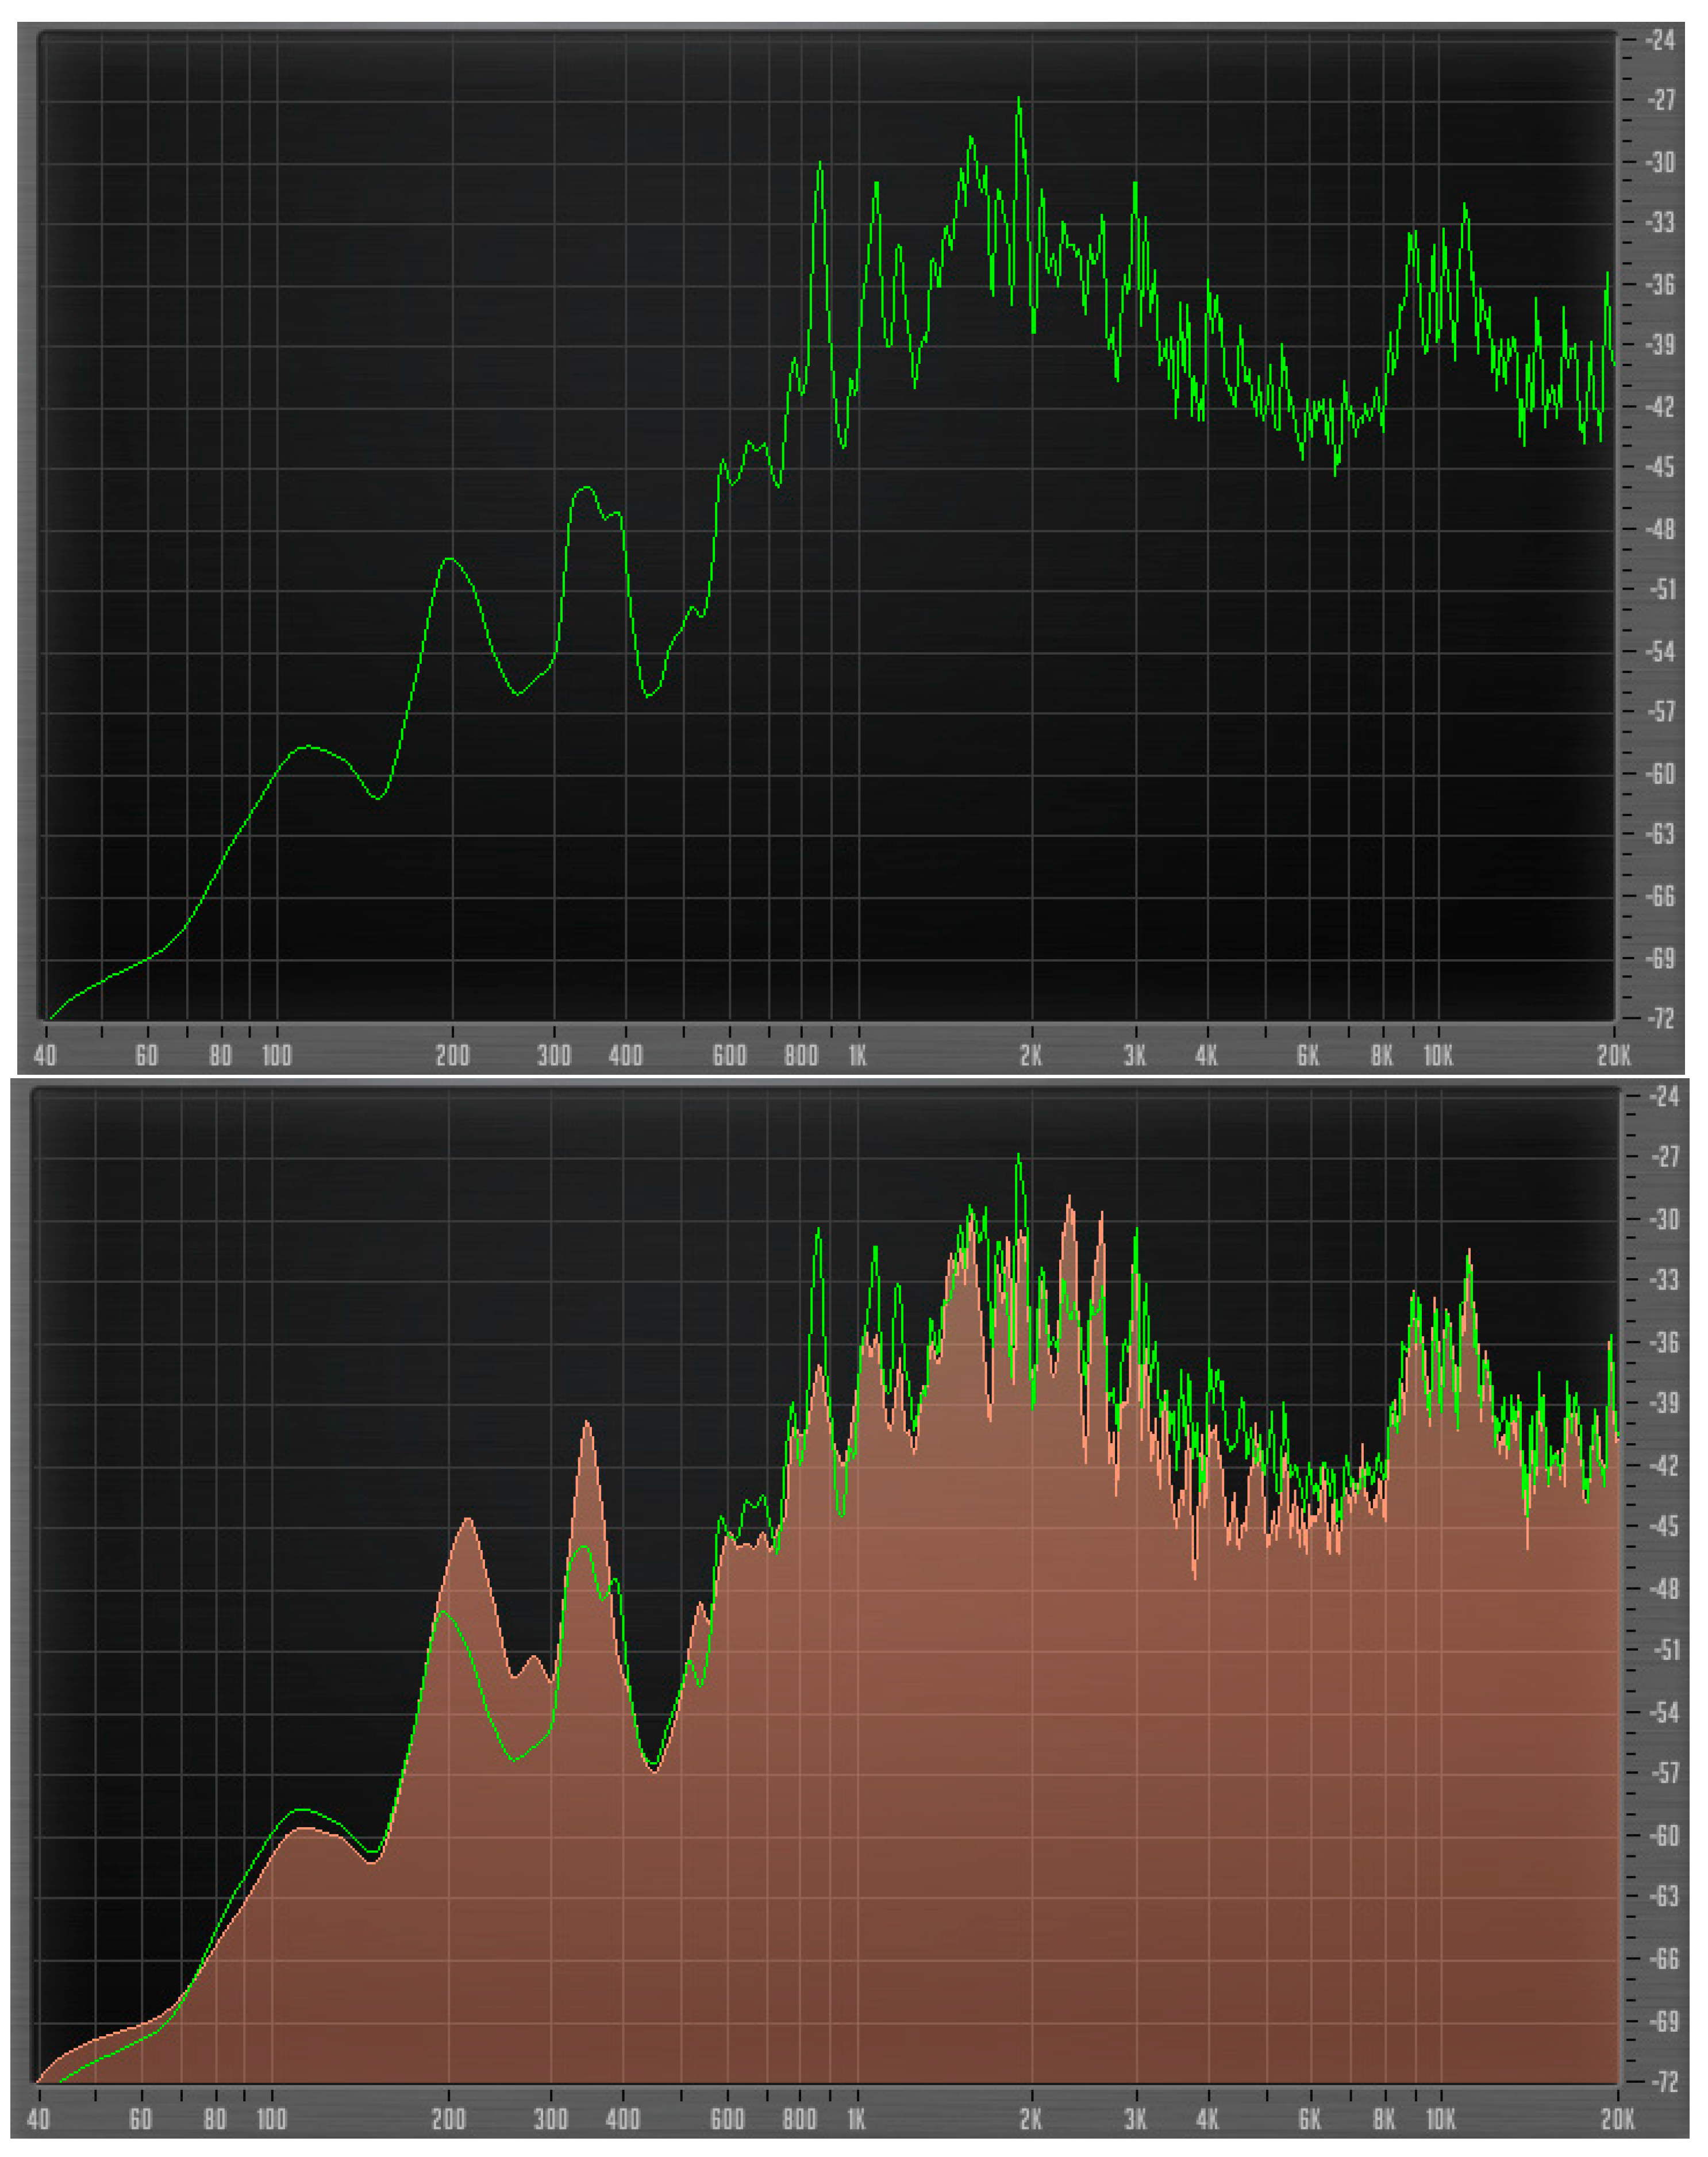Click the 20K frequency label in bottom graph
The image size is (1708, 2157).
pyautogui.click(x=1617, y=2119)
